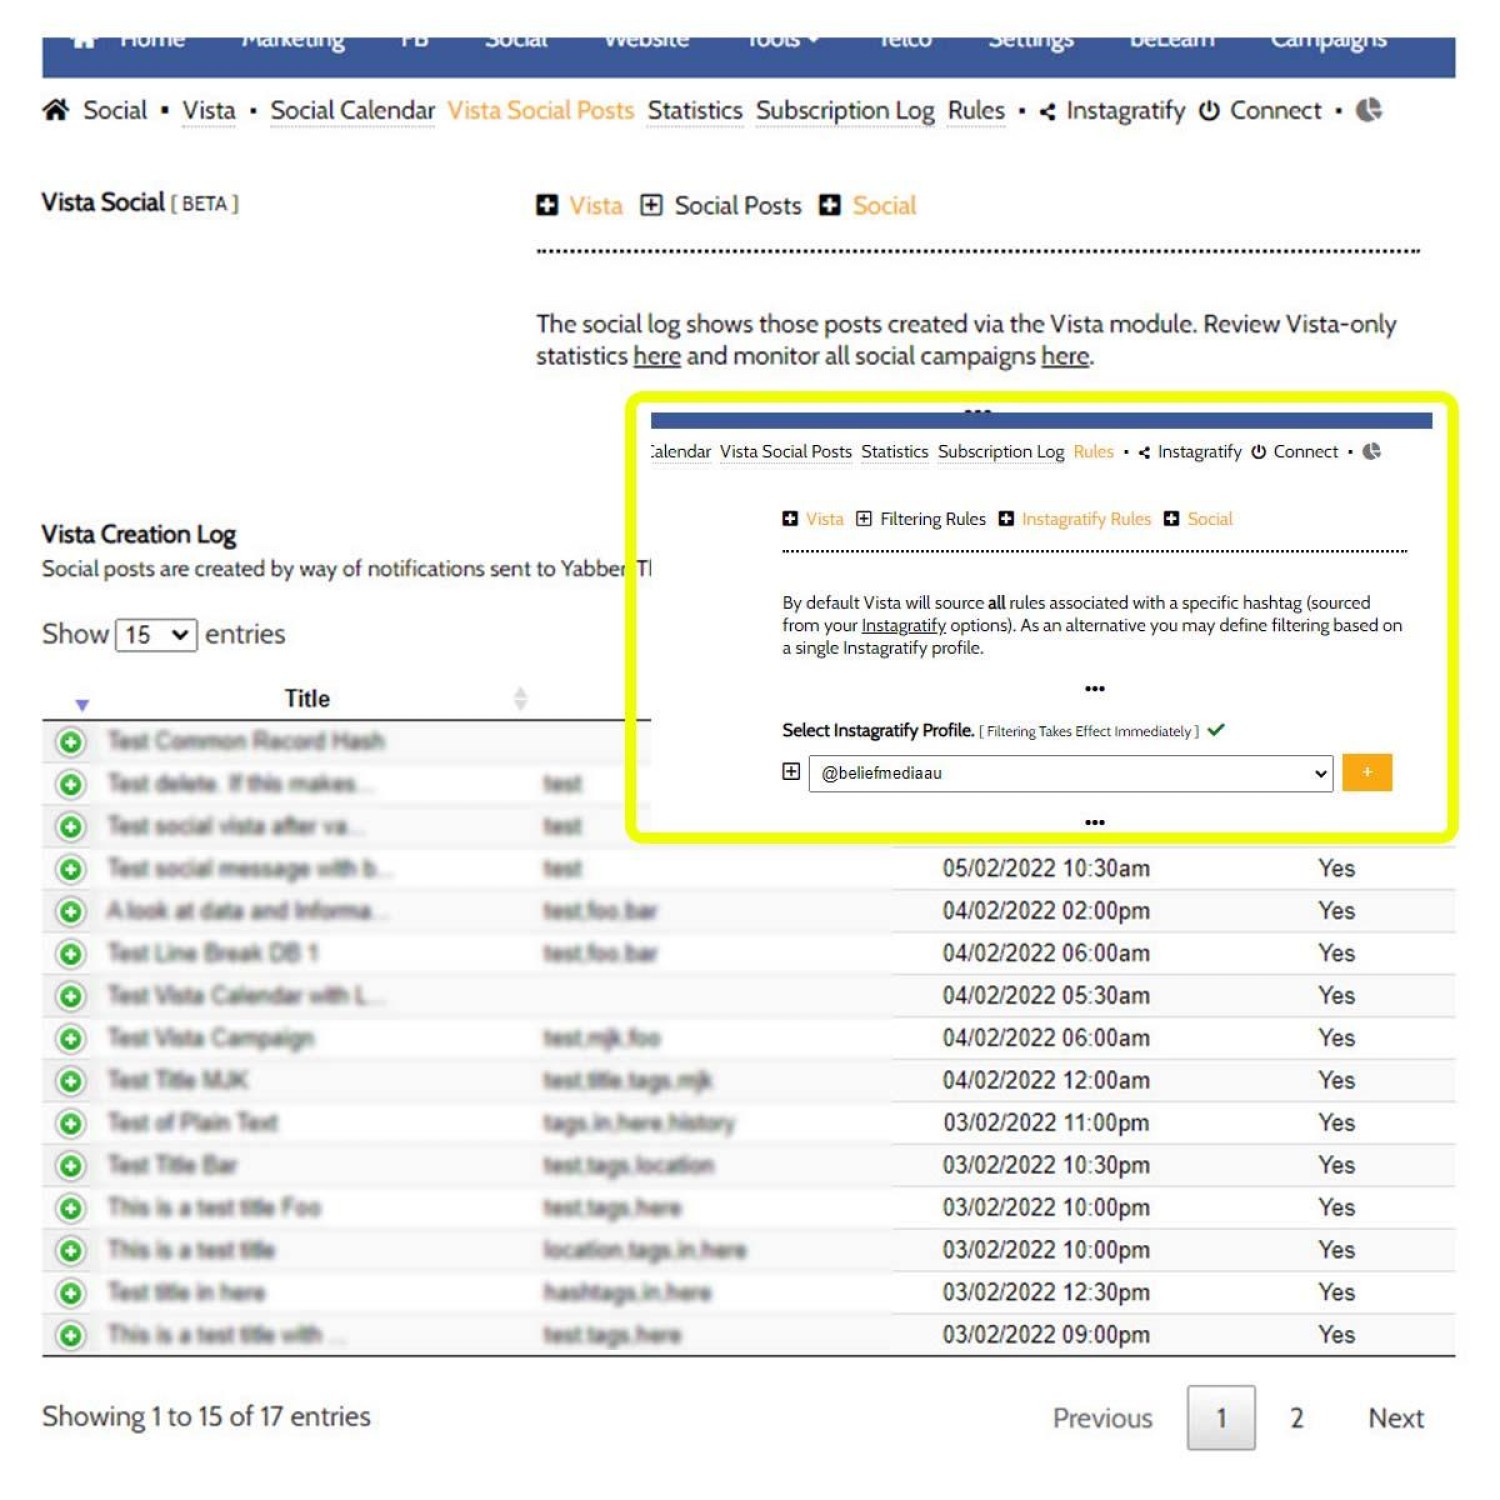Image resolution: width=1500 pixels, height=1500 pixels.
Task: Click the plus icon next to Filtering Rules
Action: pyautogui.click(x=864, y=519)
